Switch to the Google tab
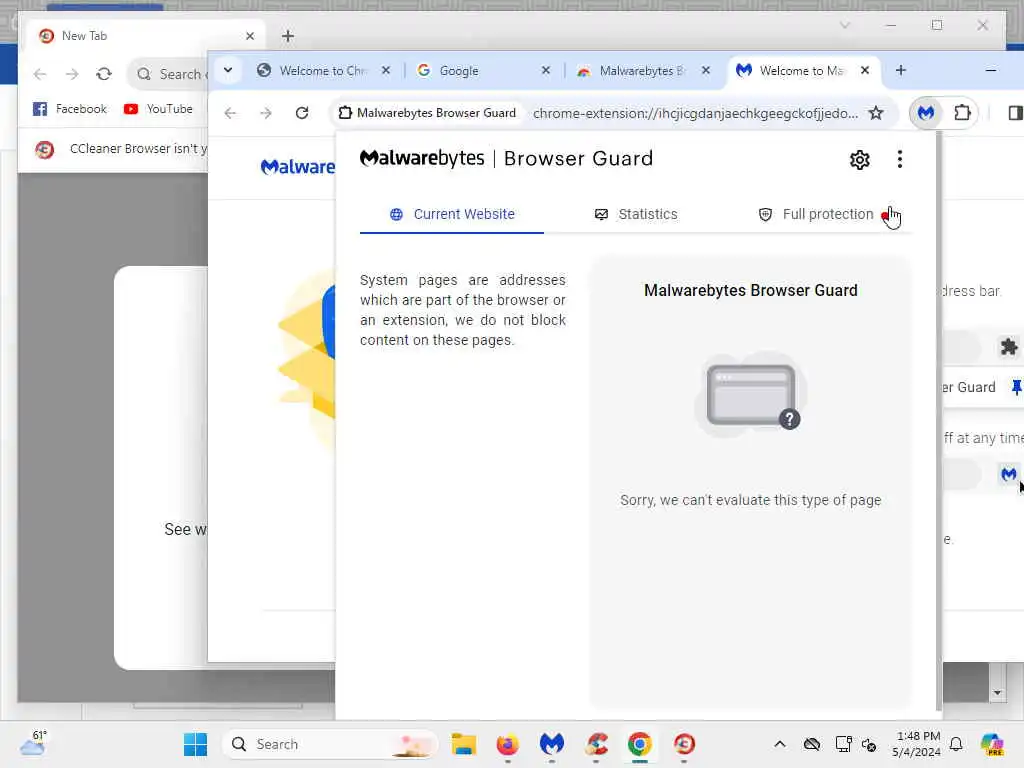This screenshot has height=768, width=1024. click(x=483, y=71)
